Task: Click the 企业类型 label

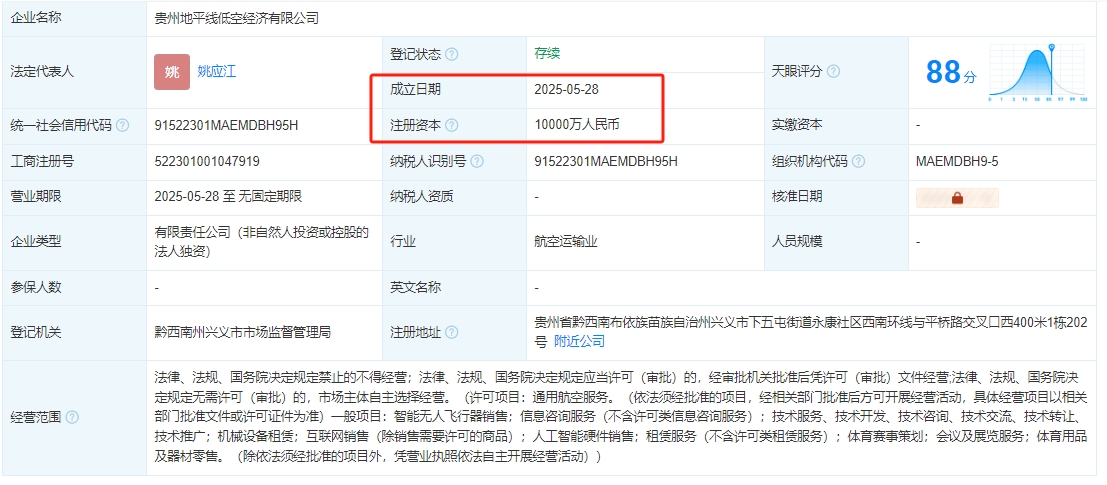Action: click(36, 241)
